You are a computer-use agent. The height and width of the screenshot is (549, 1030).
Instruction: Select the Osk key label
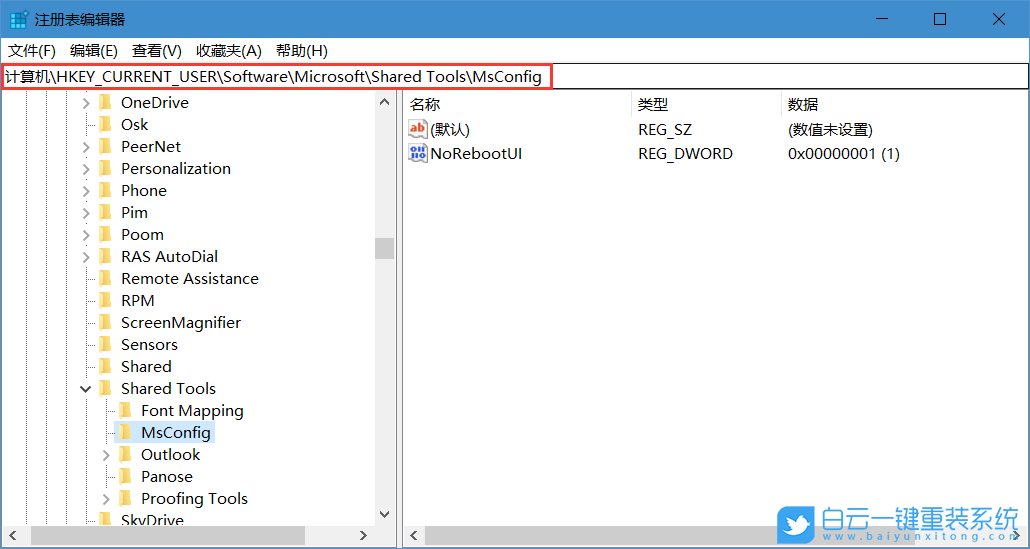click(135, 125)
